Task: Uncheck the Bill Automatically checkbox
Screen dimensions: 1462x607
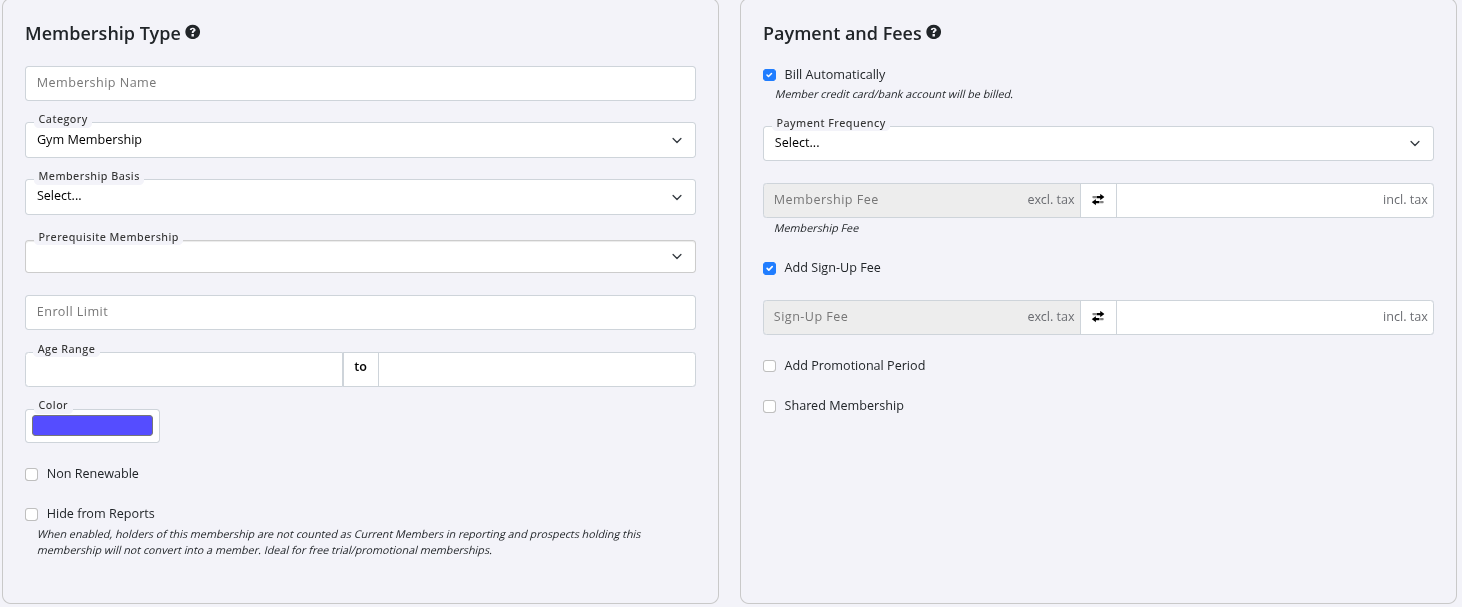Action: pos(769,75)
